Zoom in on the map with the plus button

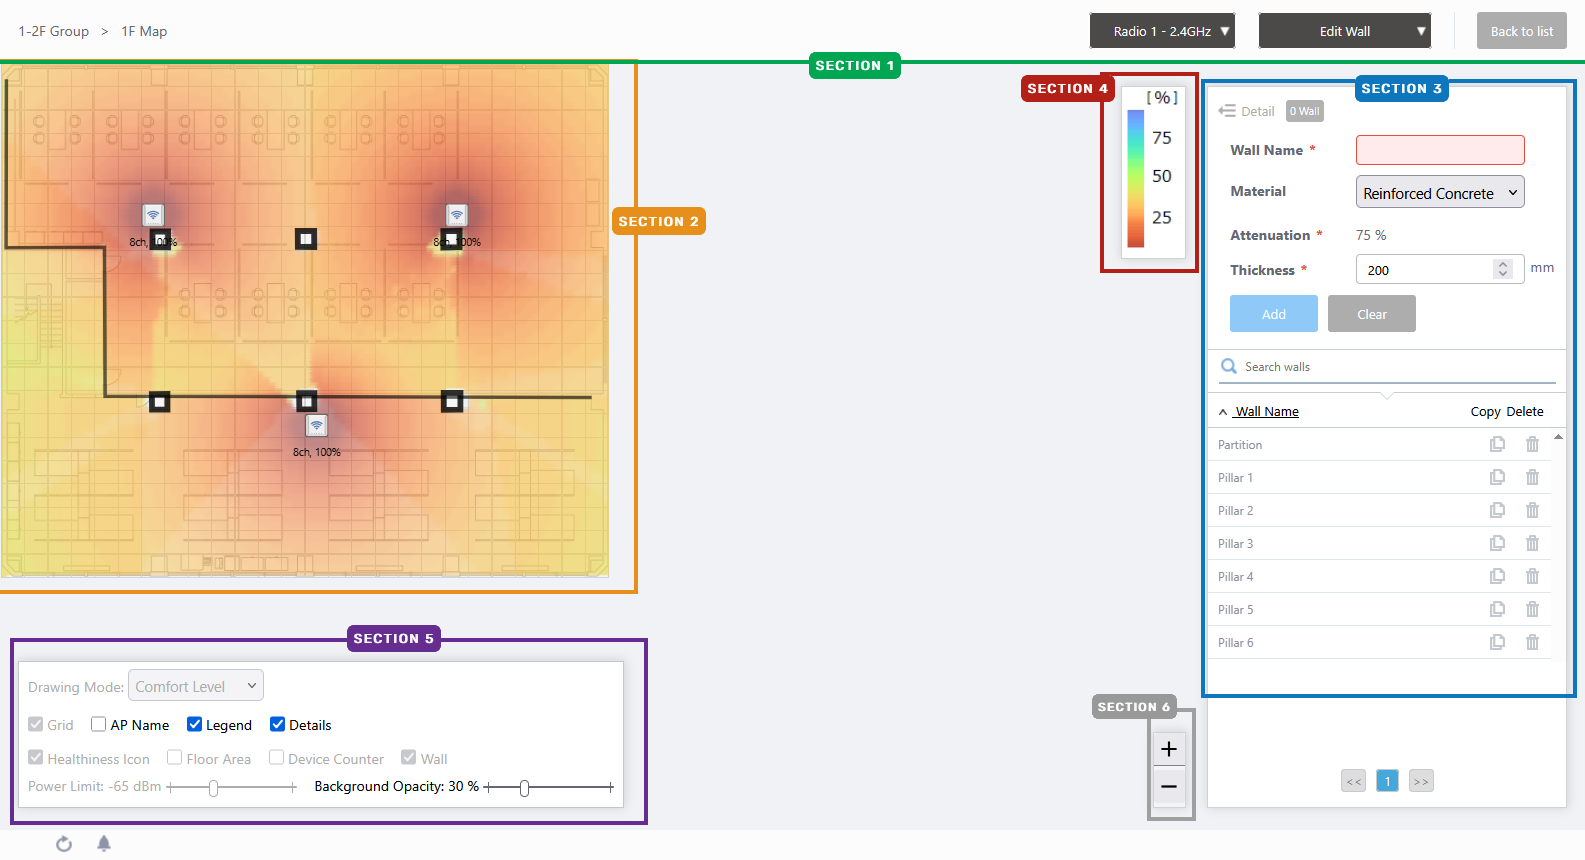click(x=1169, y=749)
